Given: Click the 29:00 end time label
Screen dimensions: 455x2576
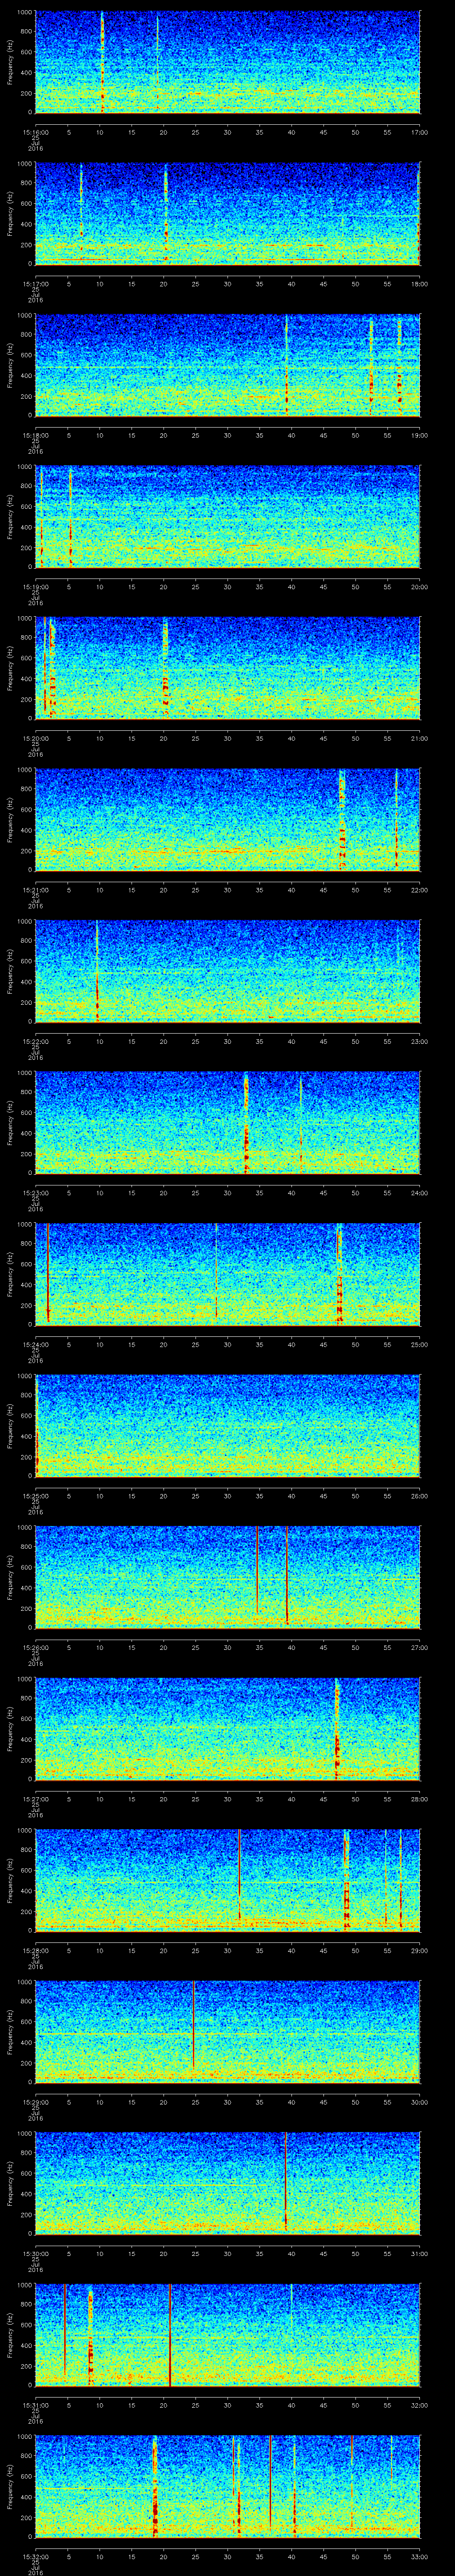Looking at the screenshot, I should (x=419, y=1950).
